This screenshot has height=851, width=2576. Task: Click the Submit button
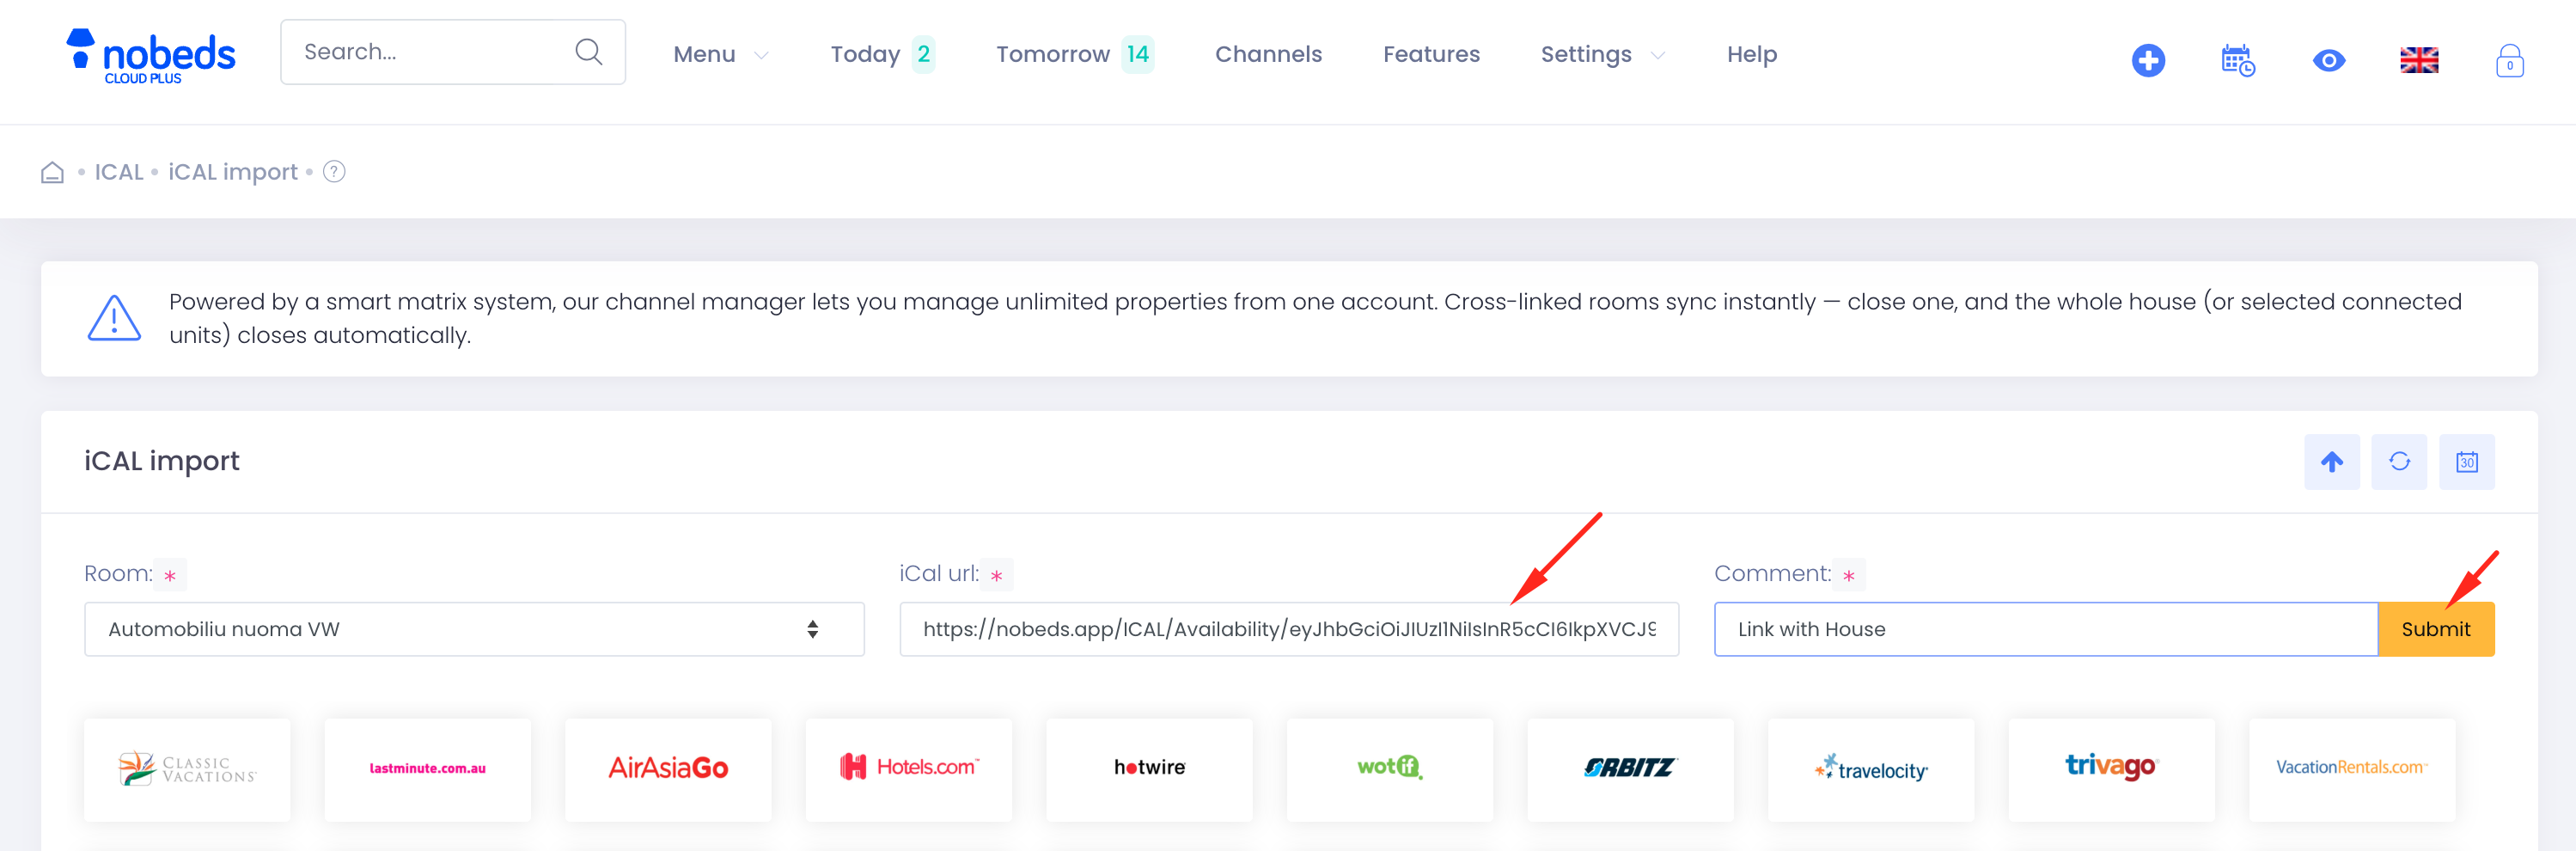coord(2435,629)
